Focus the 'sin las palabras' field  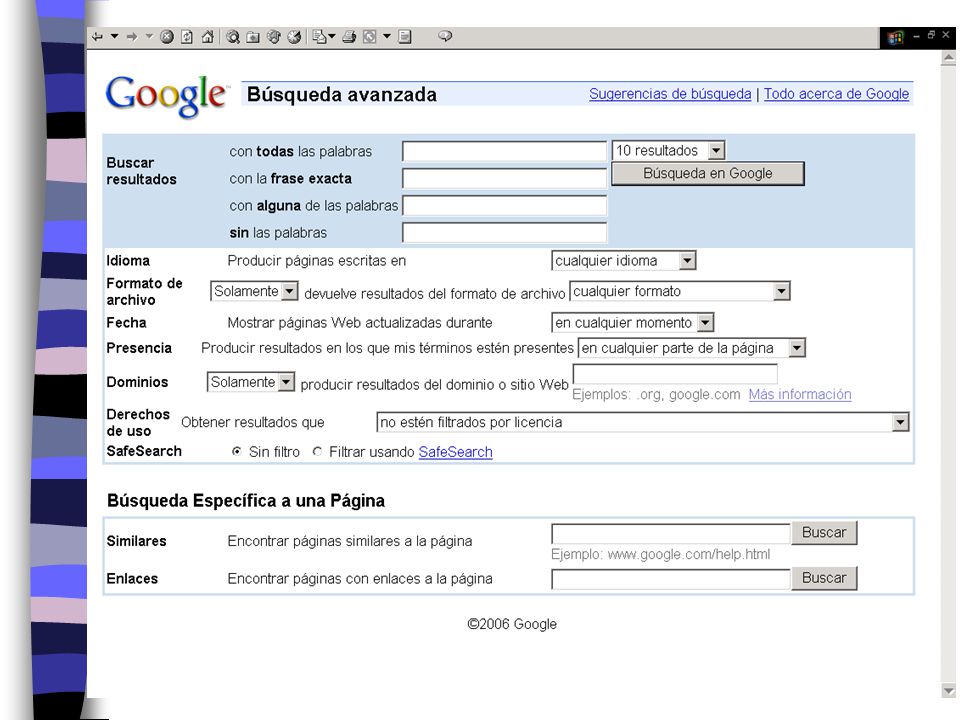pyautogui.click(x=504, y=232)
